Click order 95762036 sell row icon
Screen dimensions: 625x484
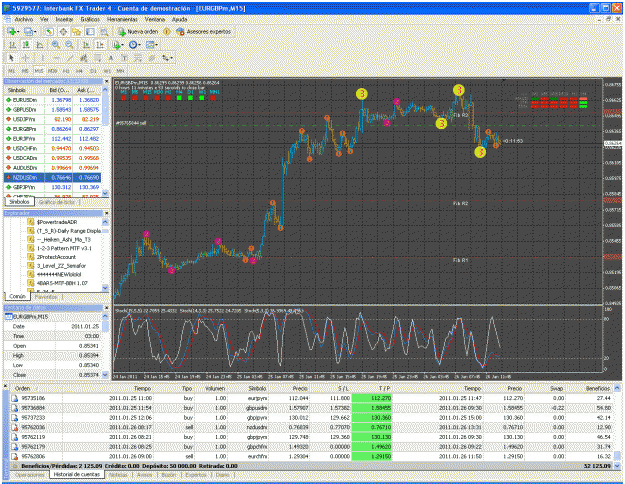[14, 427]
